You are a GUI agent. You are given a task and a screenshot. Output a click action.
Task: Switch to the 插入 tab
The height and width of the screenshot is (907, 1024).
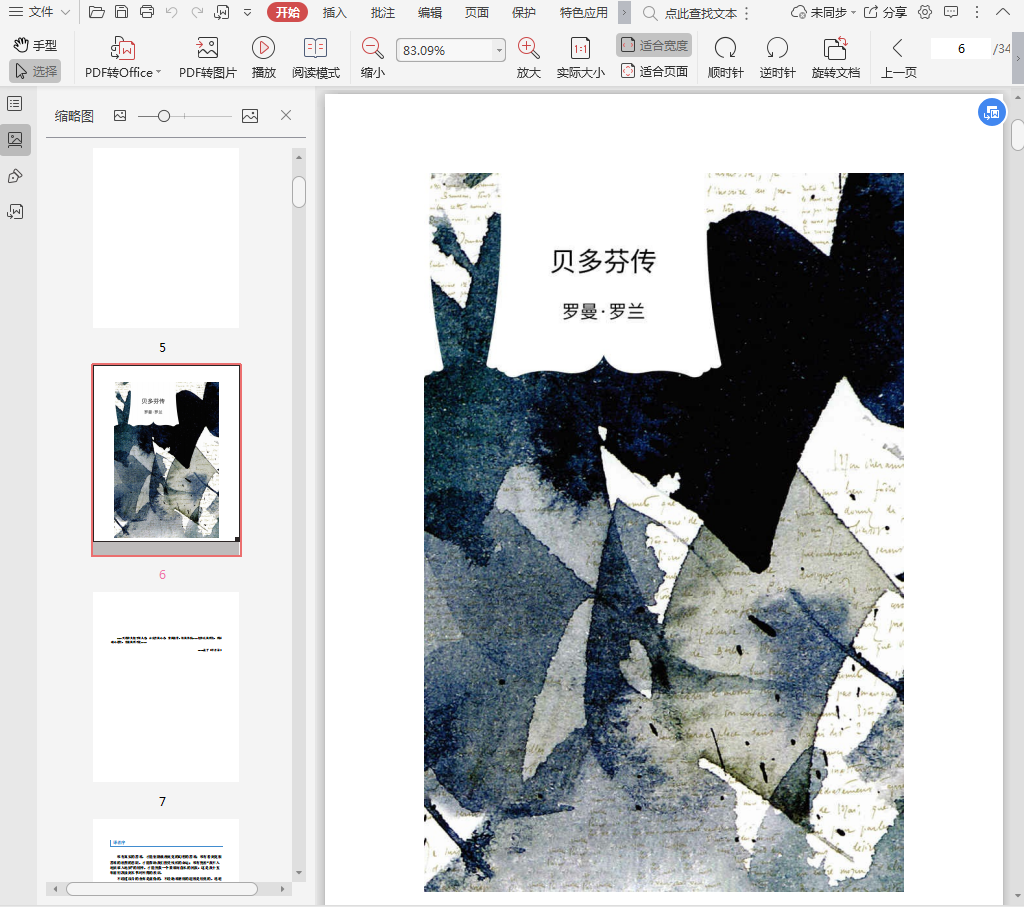click(334, 12)
